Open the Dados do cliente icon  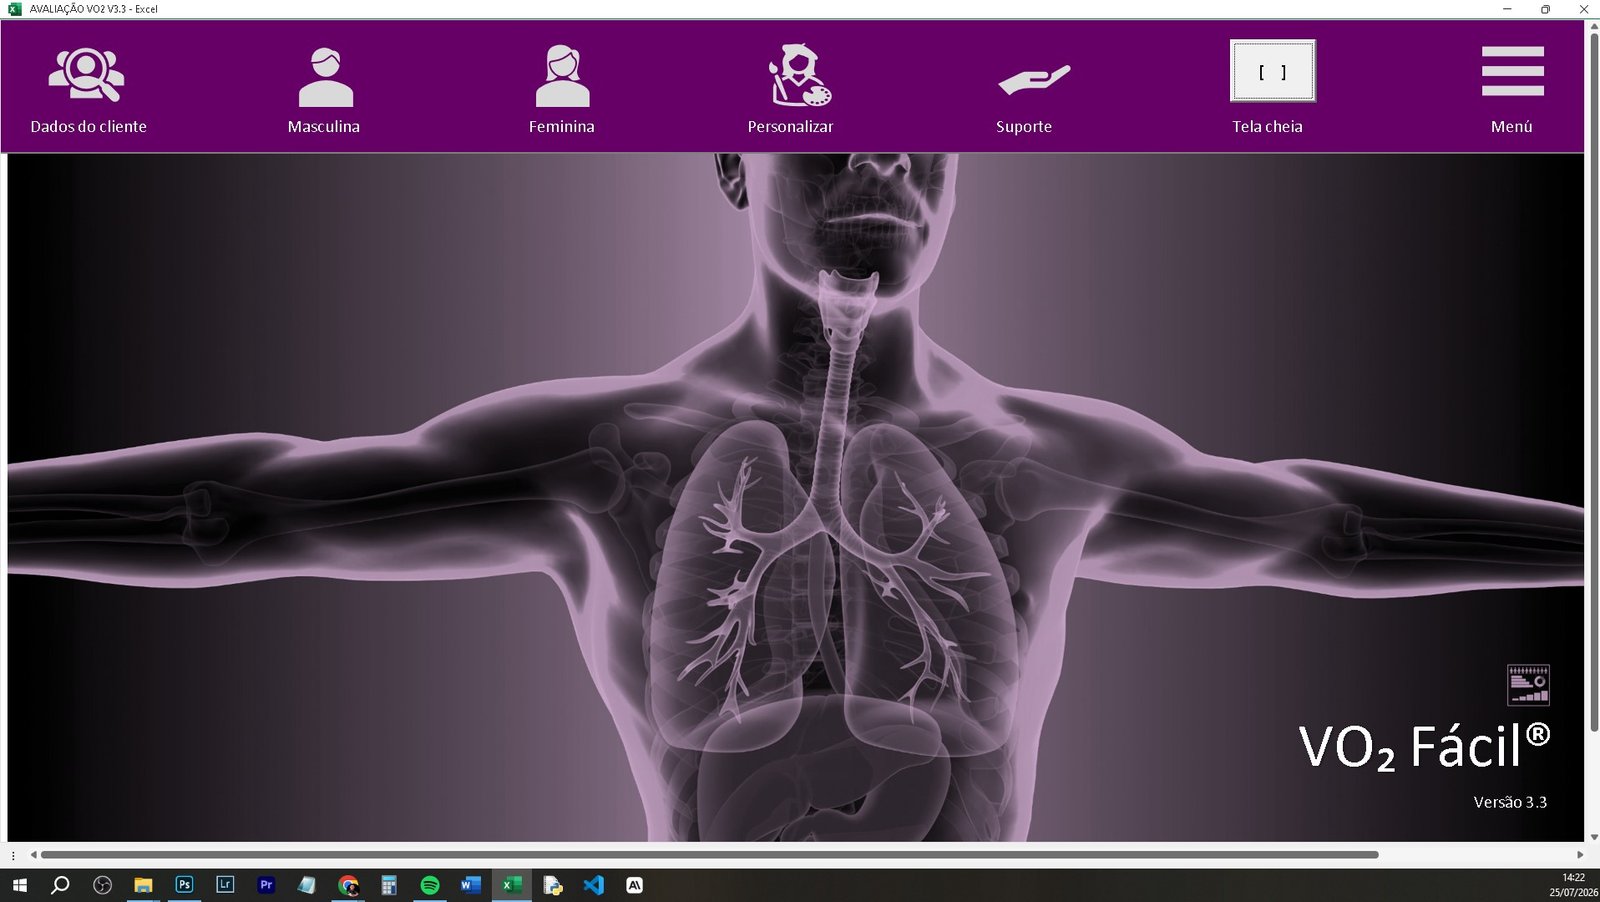coord(87,75)
